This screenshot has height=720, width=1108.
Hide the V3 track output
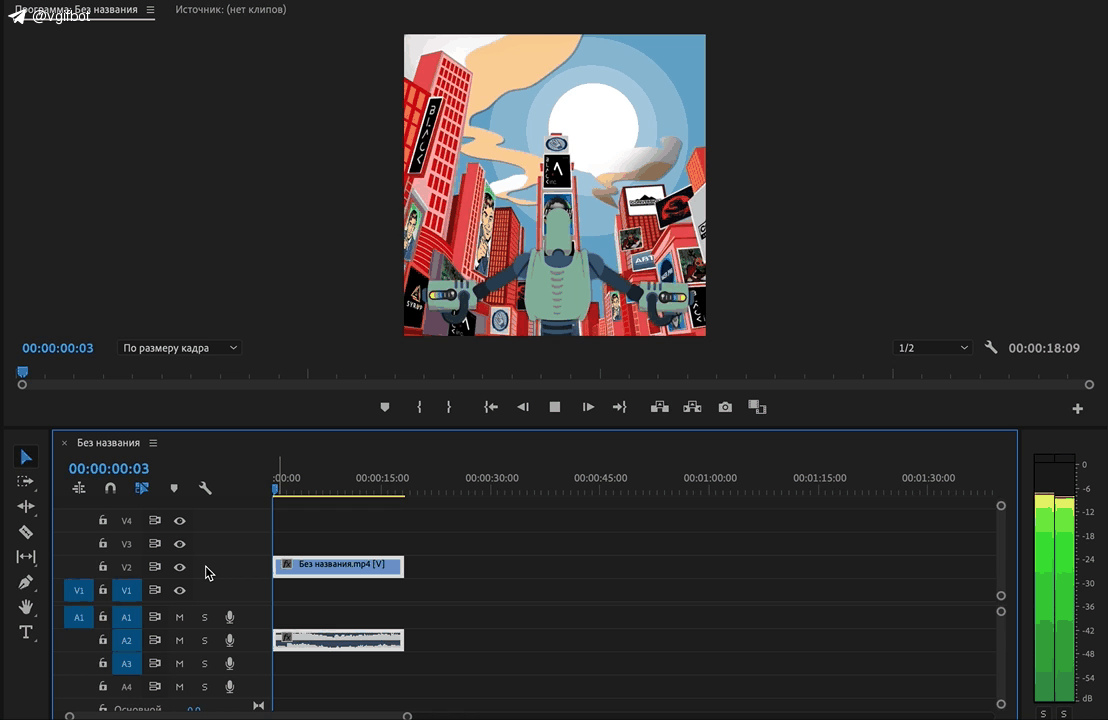[x=179, y=544]
